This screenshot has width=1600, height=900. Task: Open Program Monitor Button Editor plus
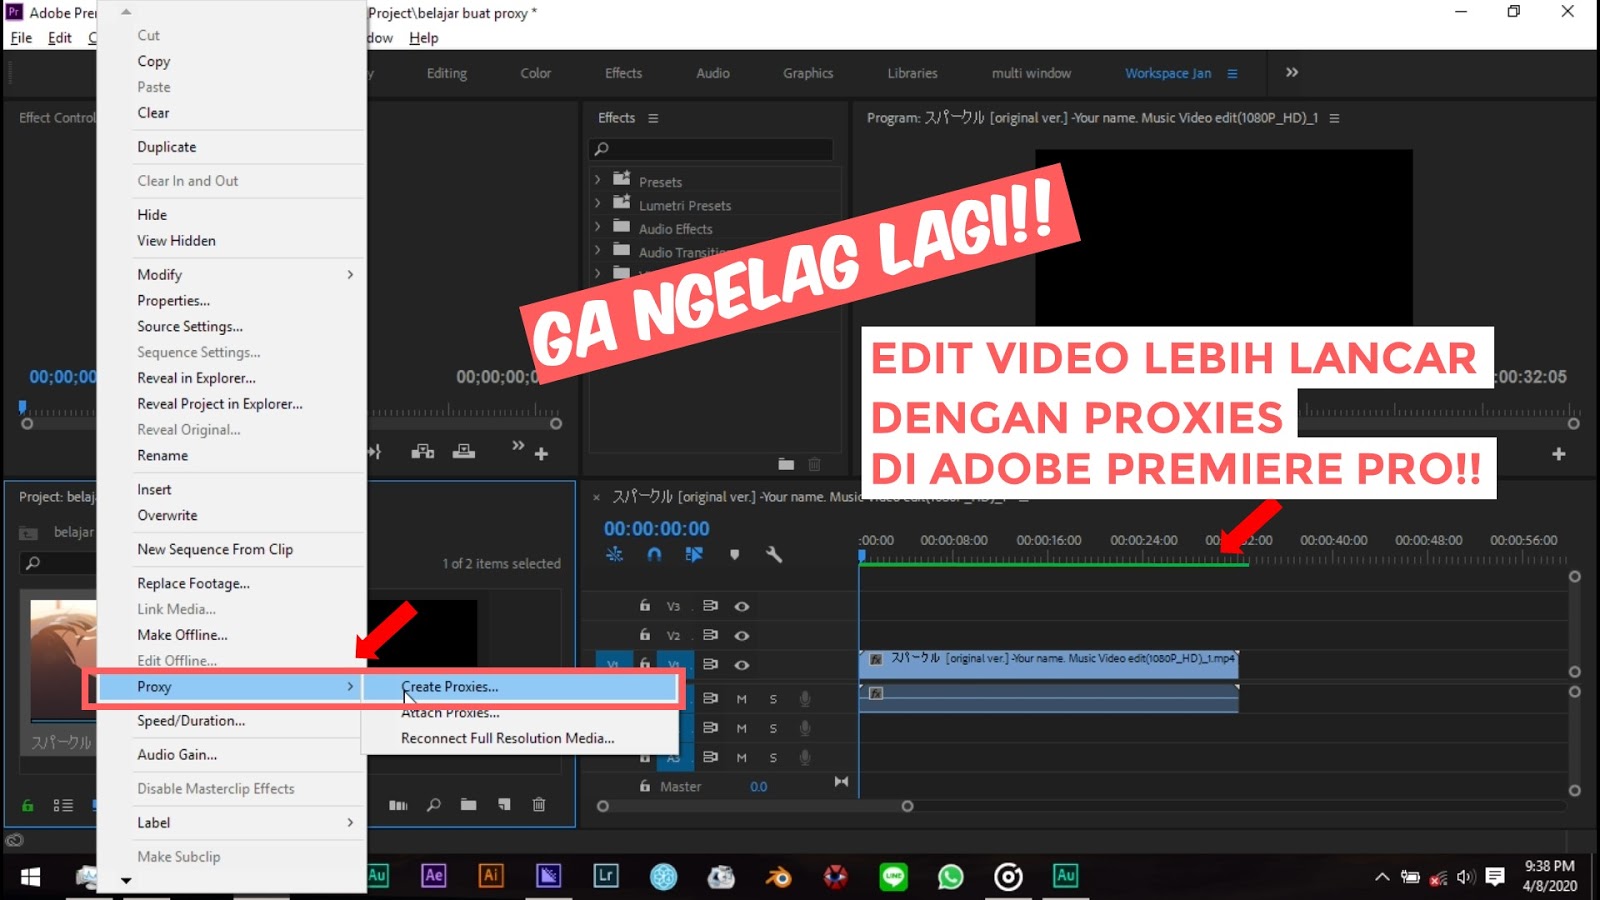1559,454
